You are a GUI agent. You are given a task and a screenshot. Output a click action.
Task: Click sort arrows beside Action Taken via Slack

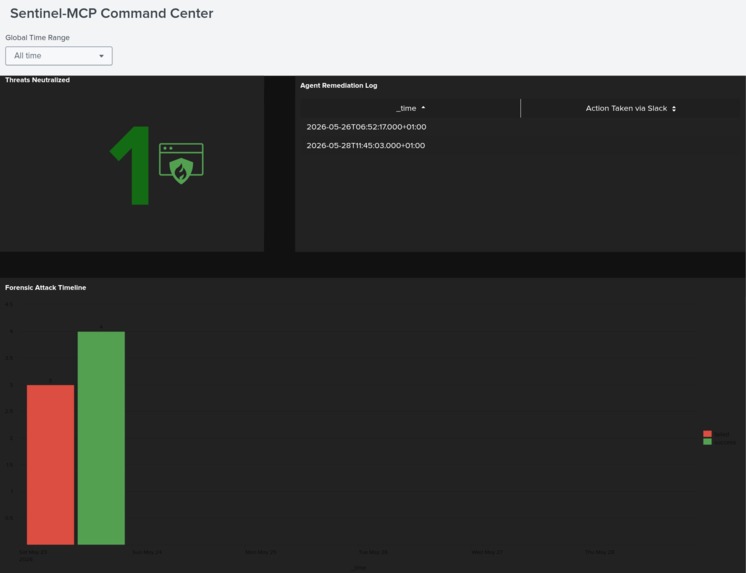(x=674, y=109)
